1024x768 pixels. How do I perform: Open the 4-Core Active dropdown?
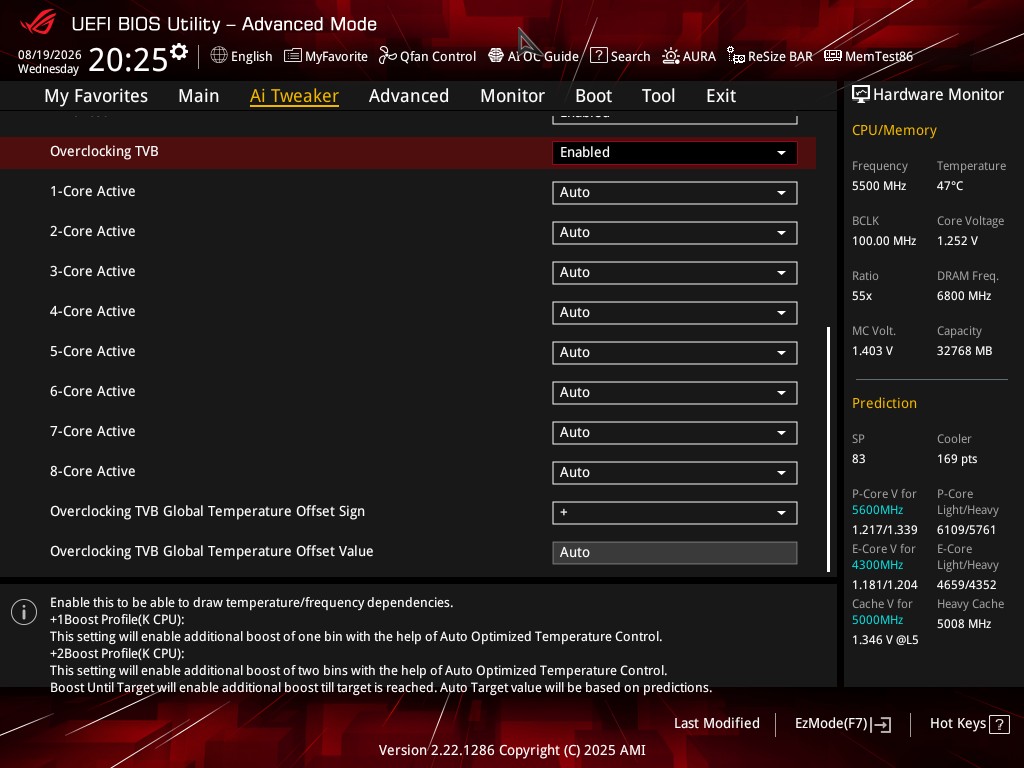click(675, 313)
